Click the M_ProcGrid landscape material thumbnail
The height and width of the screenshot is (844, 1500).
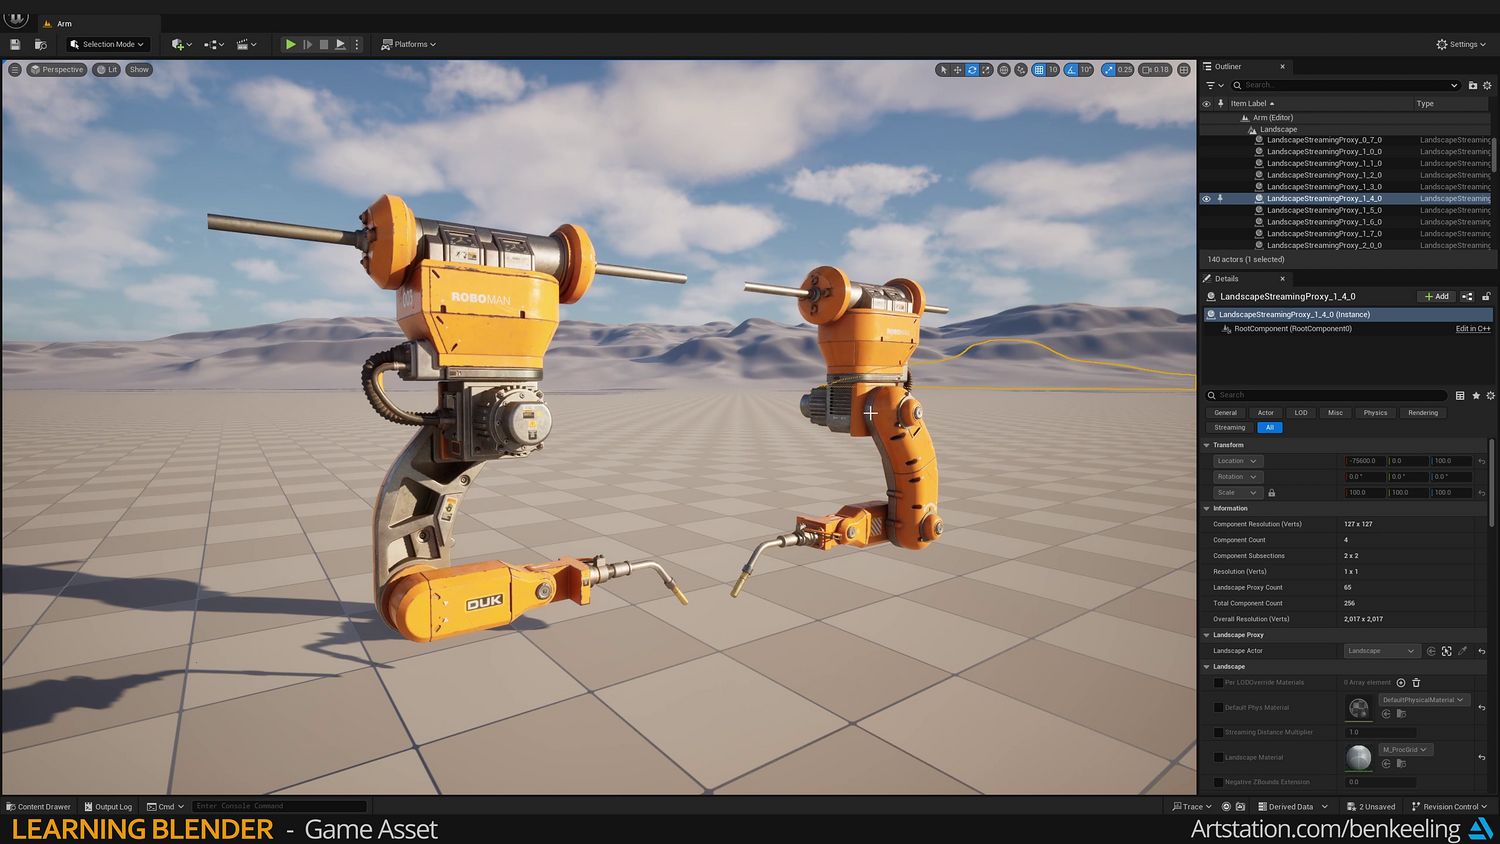(x=1359, y=758)
